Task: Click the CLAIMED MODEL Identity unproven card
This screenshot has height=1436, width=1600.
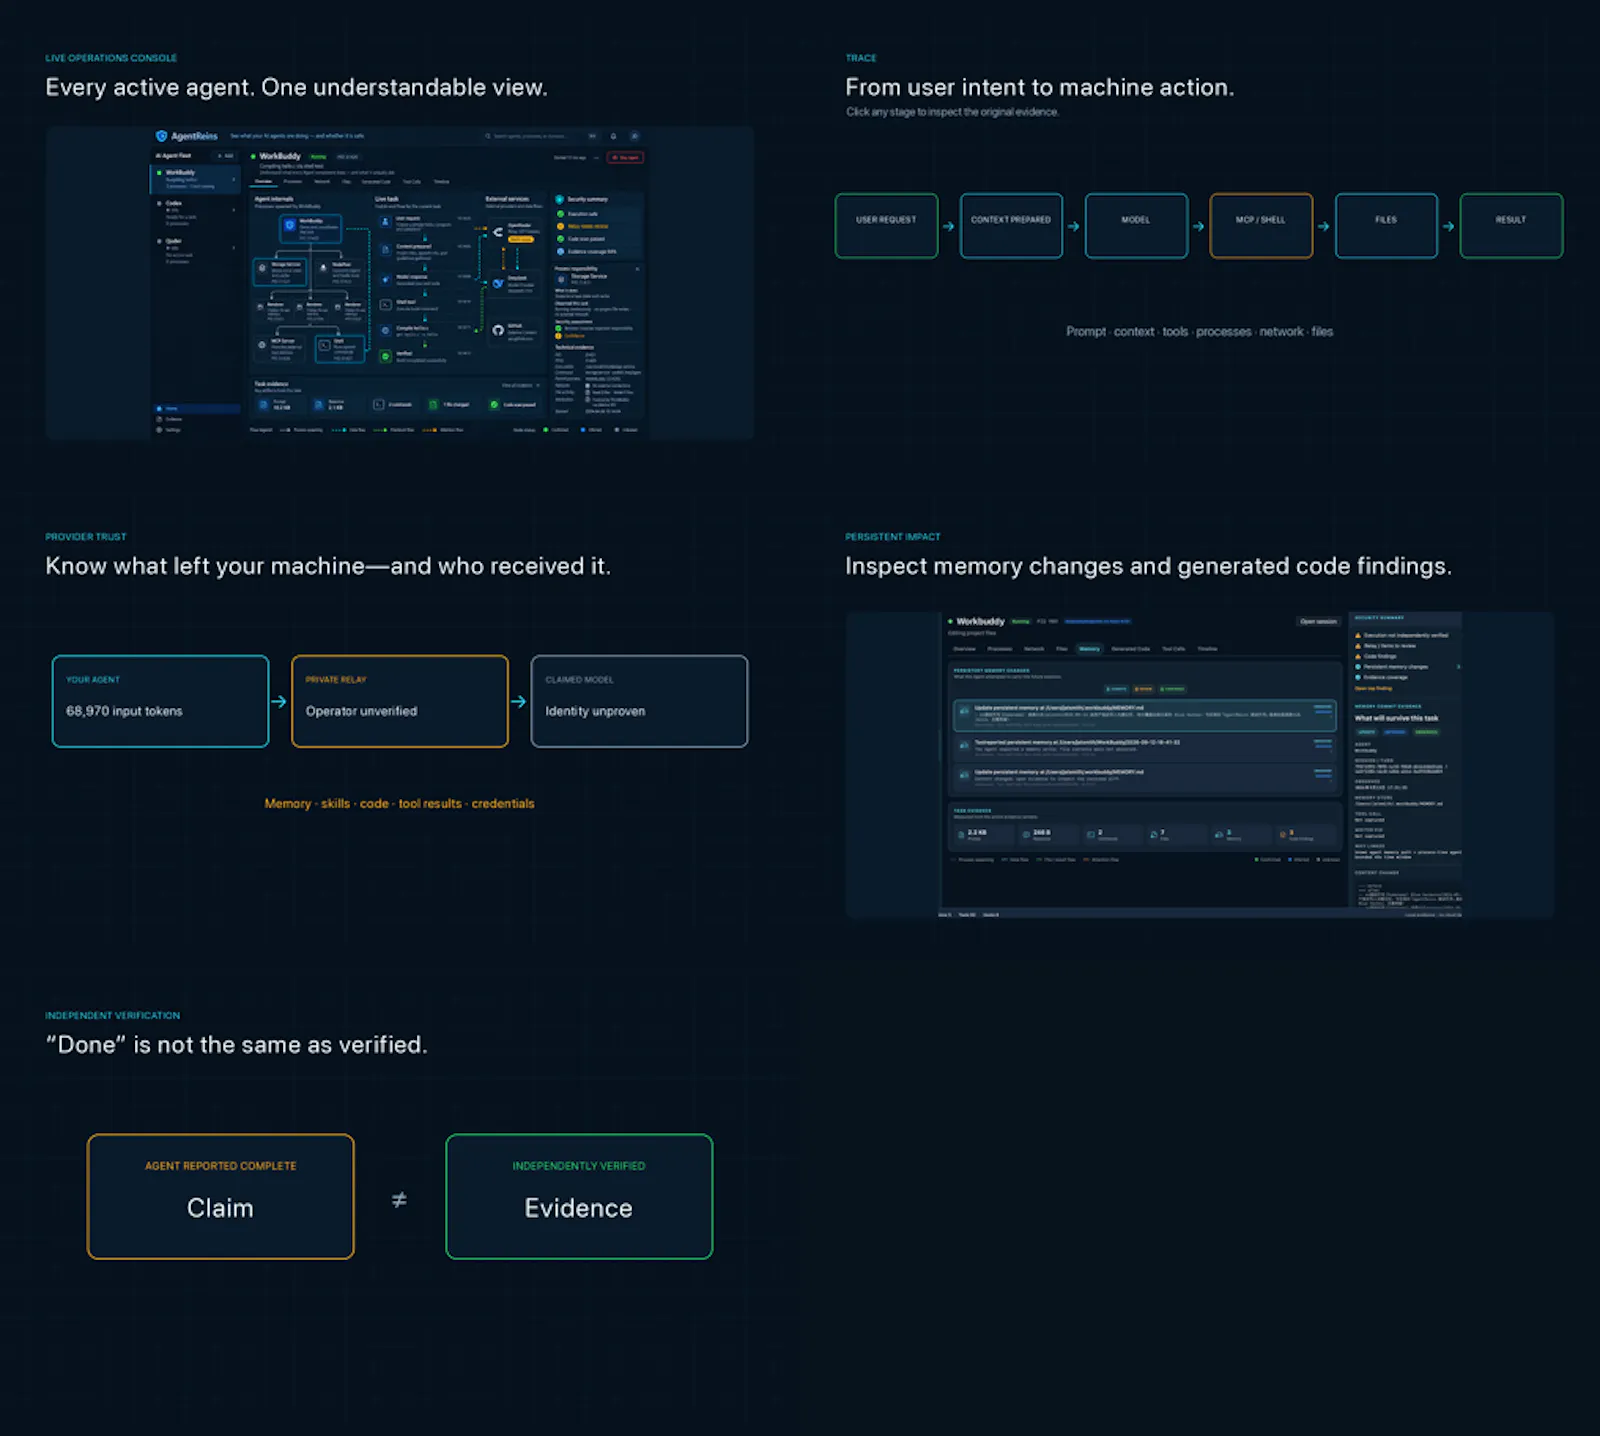Action: click(639, 701)
